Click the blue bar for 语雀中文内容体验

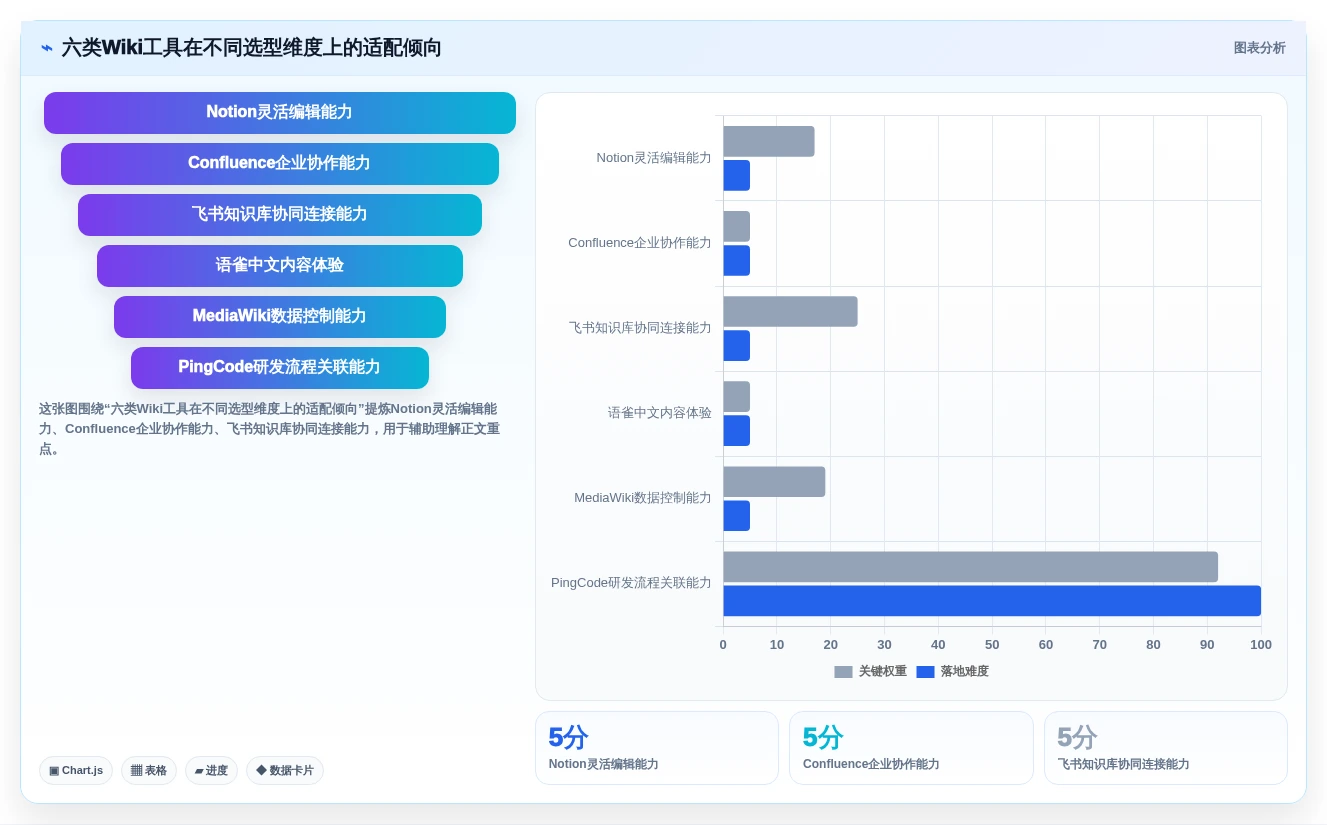(737, 431)
